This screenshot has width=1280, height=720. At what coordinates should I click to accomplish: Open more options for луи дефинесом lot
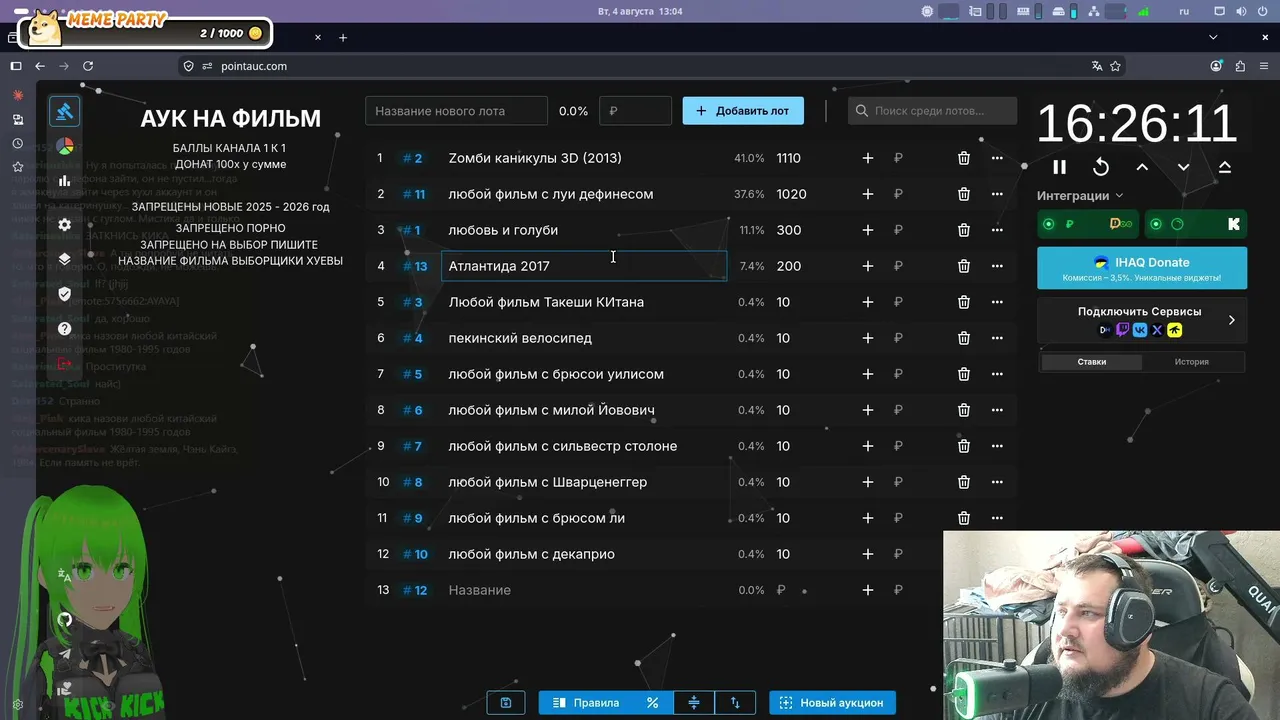pyautogui.click(x=997, y=194)
